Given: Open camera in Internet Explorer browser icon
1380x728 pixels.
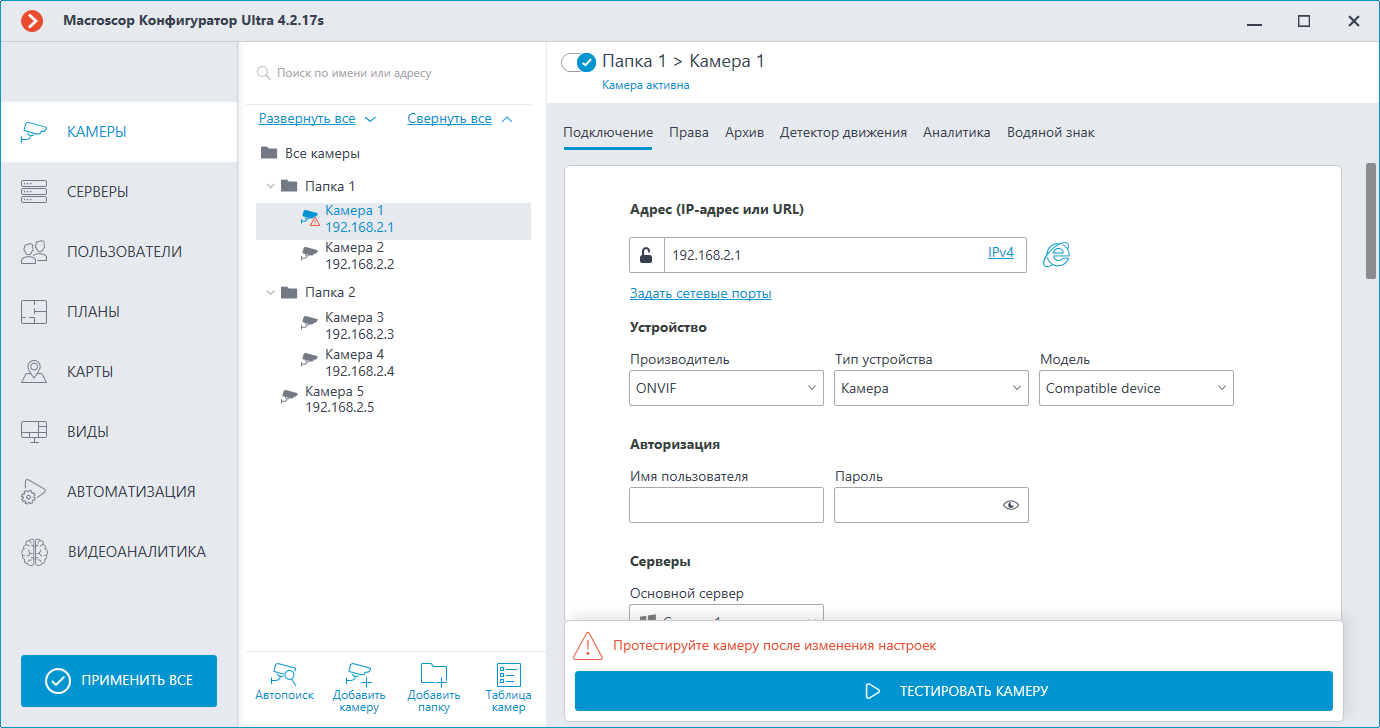Looking at the screenshot, I should click(x=1056, y=254).
